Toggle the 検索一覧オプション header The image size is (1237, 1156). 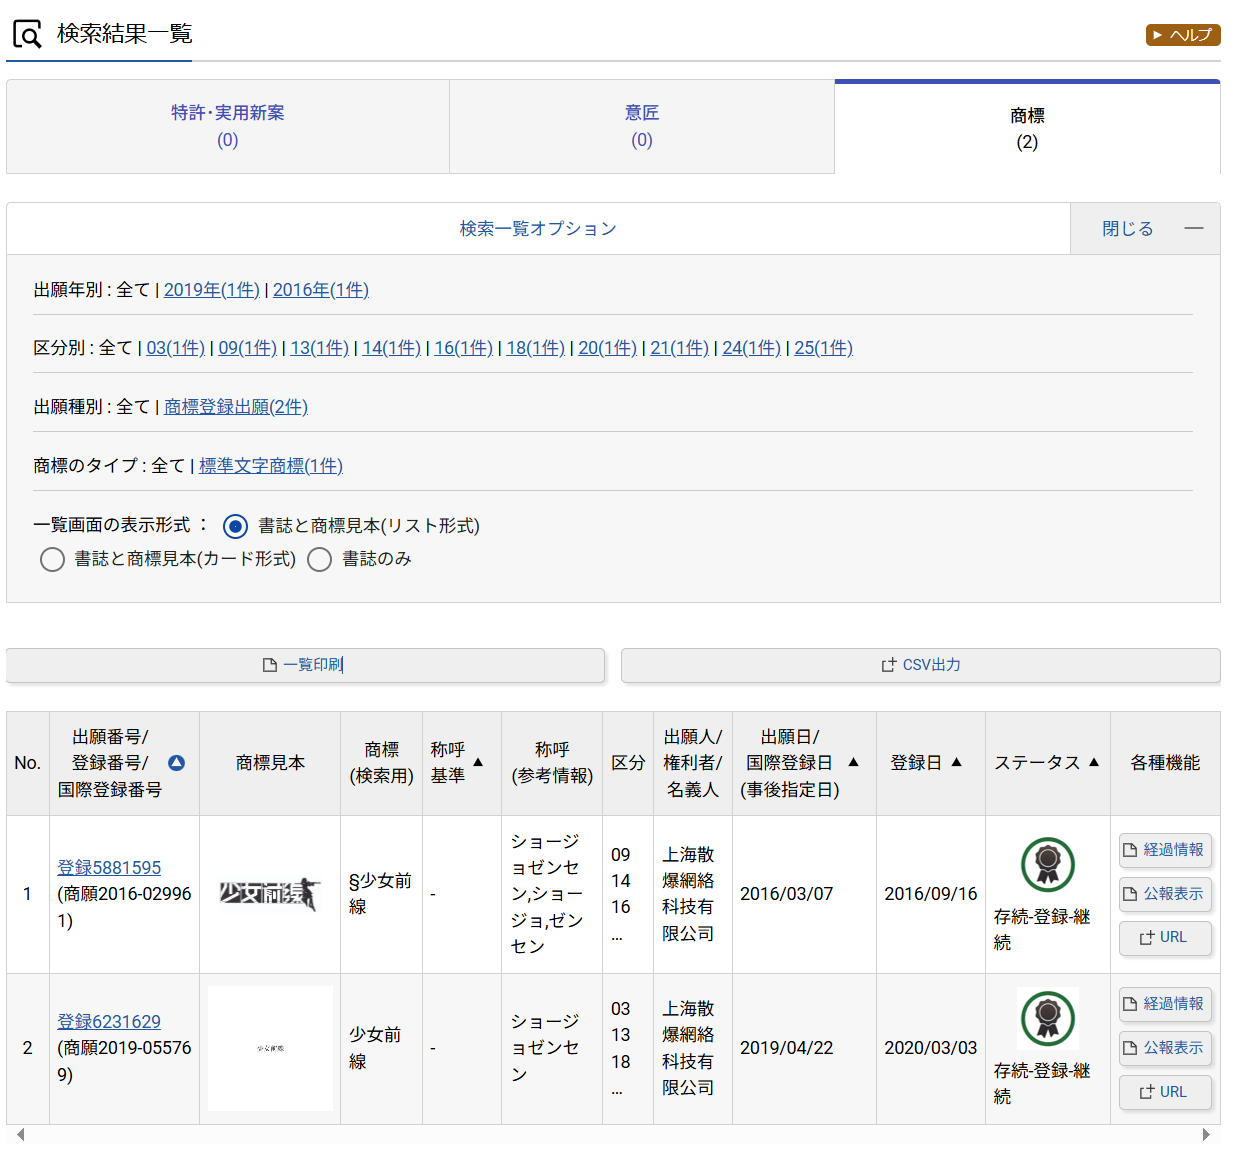click(538, 229)
